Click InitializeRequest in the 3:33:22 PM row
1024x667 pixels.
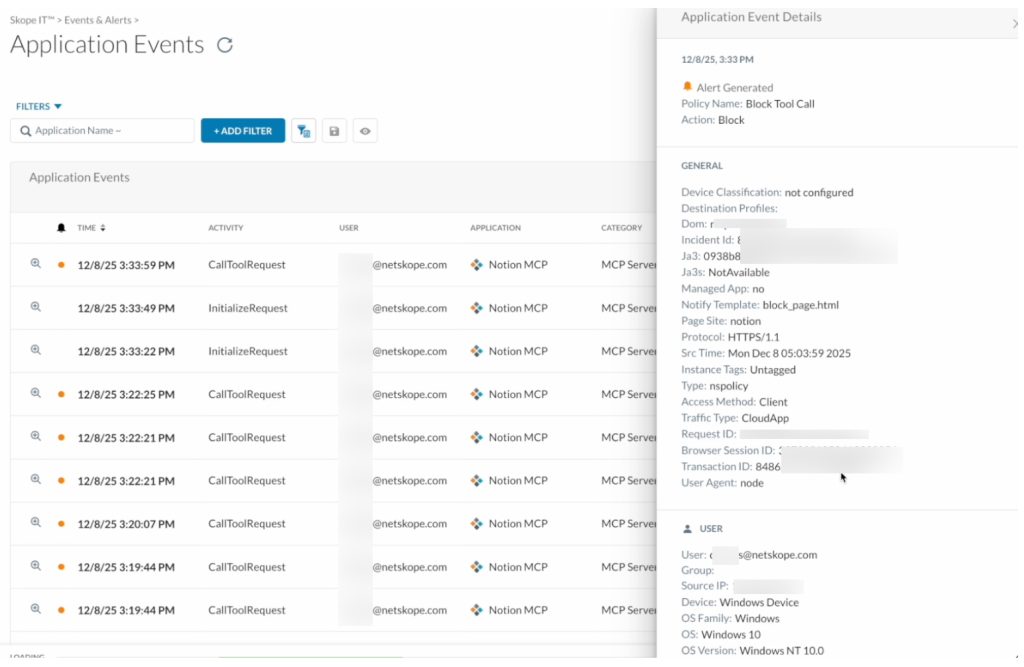click(x=248, y=351)
